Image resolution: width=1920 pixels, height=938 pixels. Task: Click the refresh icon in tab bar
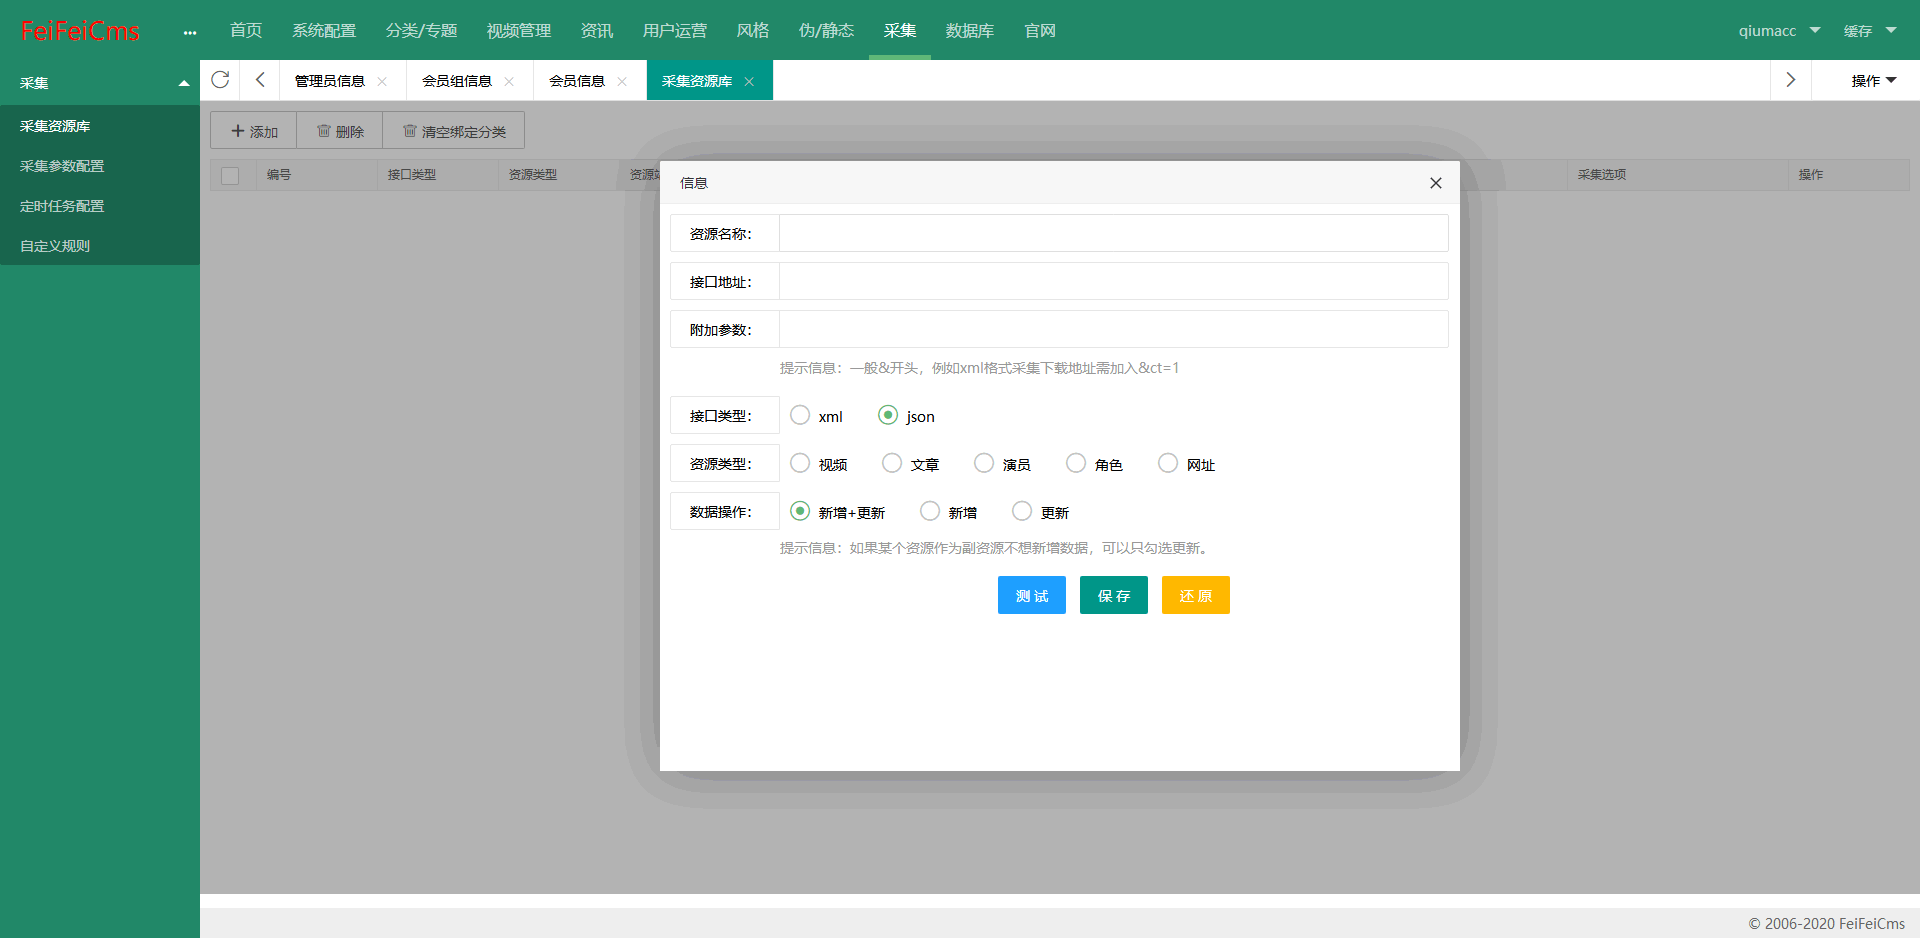(220, 80)
